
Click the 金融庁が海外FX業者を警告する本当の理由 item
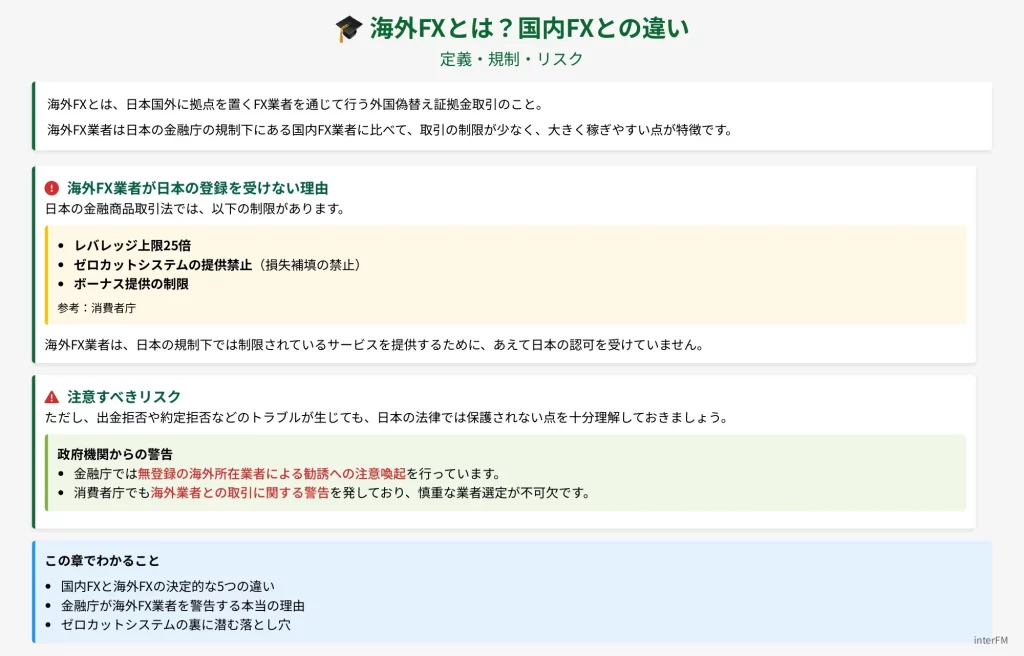coord(182,605)
